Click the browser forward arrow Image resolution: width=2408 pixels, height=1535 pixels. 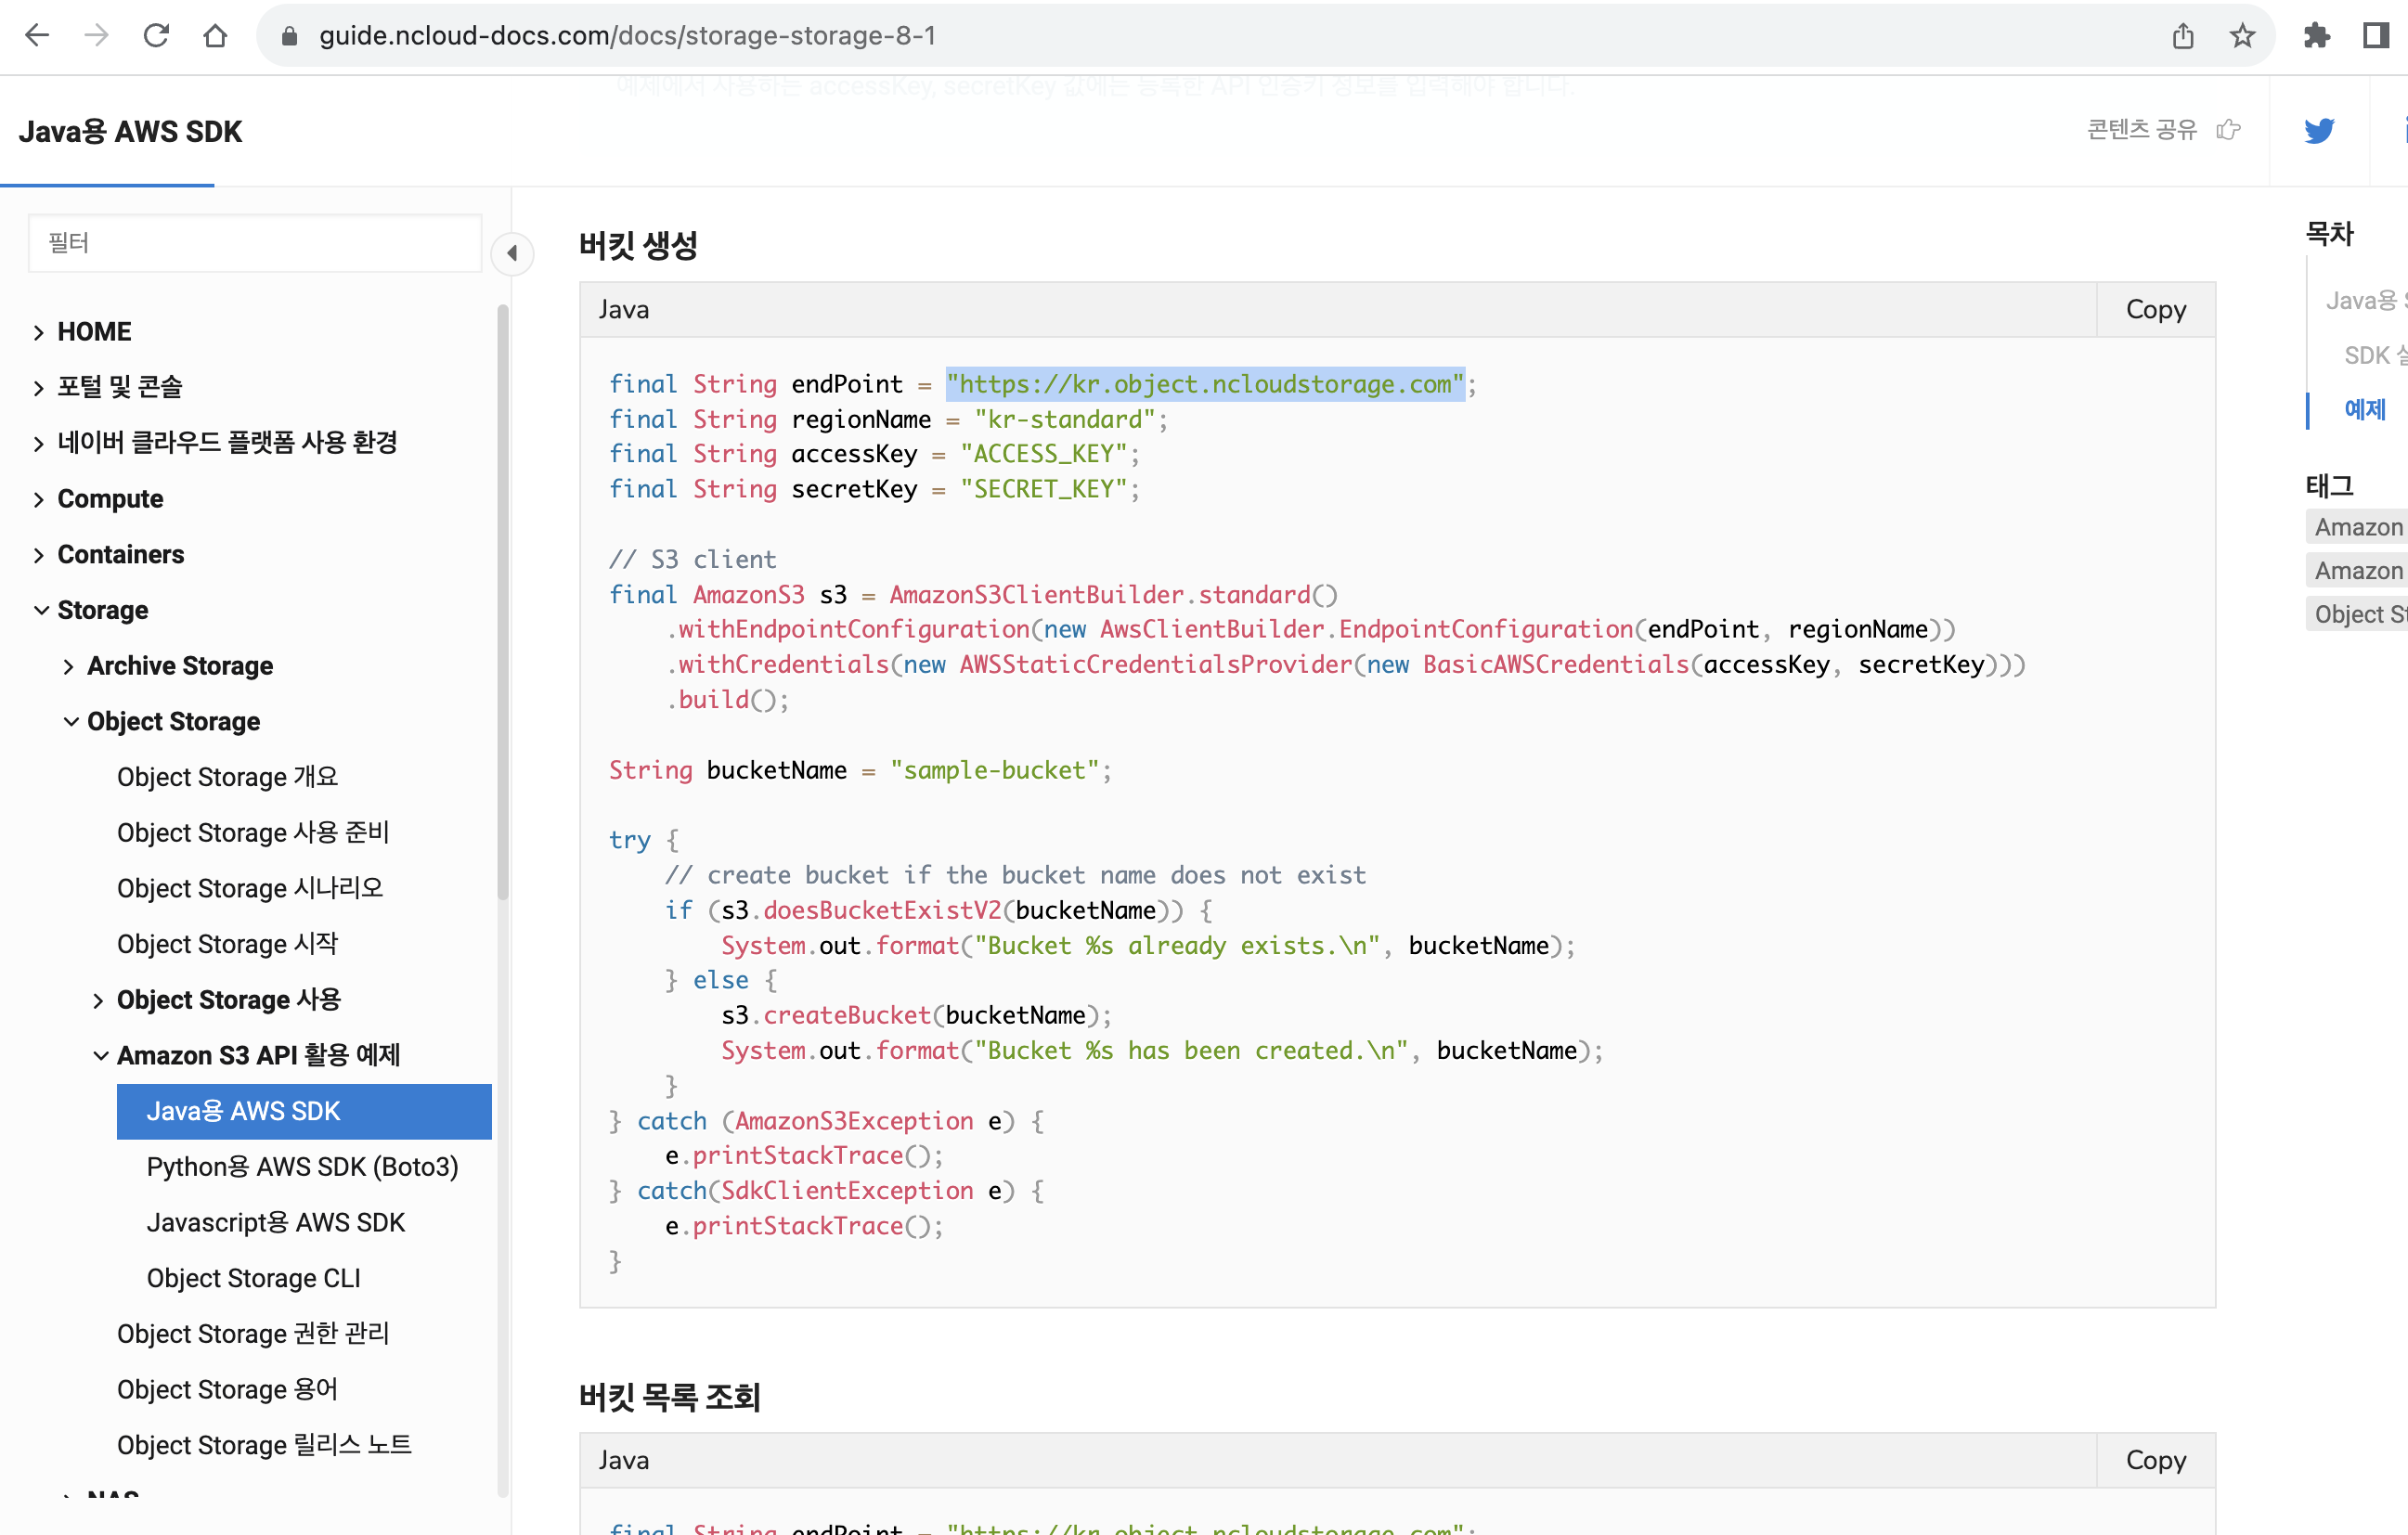96,36
